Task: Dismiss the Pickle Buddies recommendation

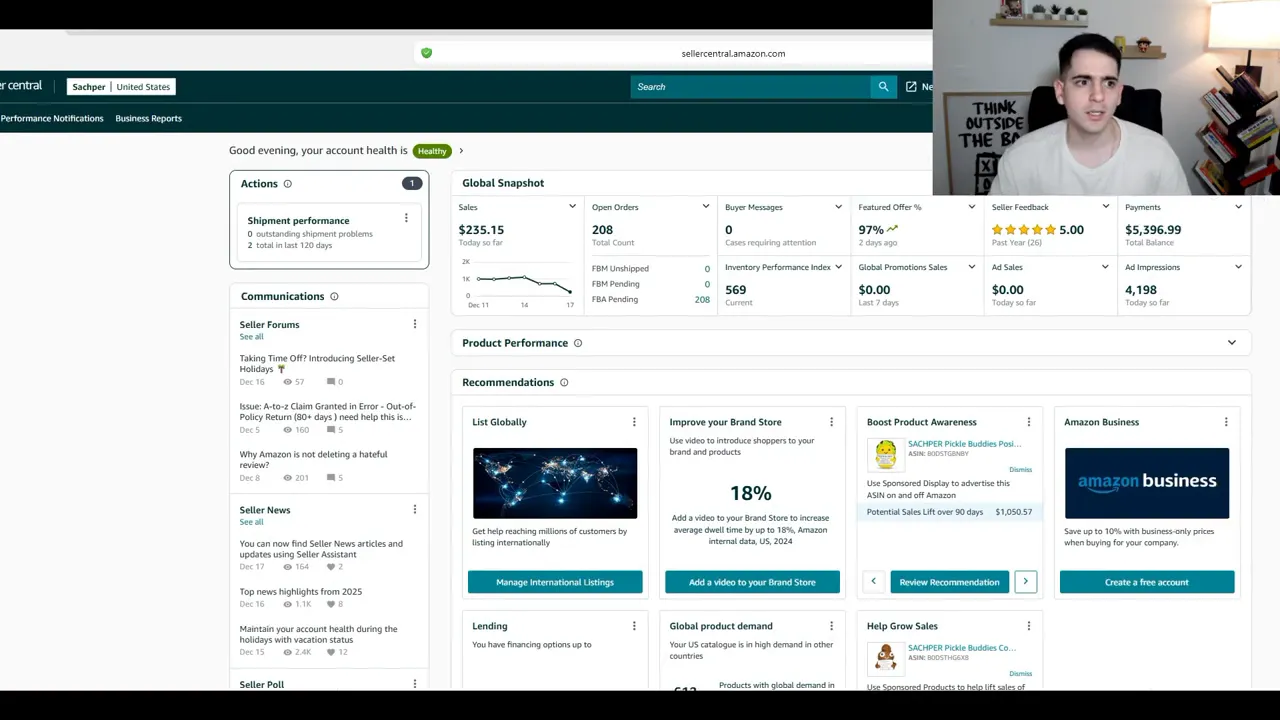Action: coord(1020,469)
